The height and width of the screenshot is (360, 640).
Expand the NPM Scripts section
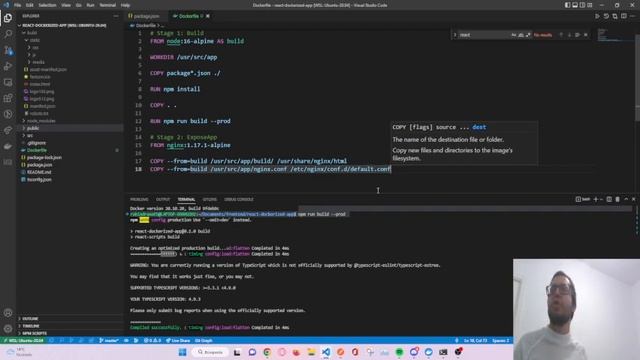[x=34, y=333]
